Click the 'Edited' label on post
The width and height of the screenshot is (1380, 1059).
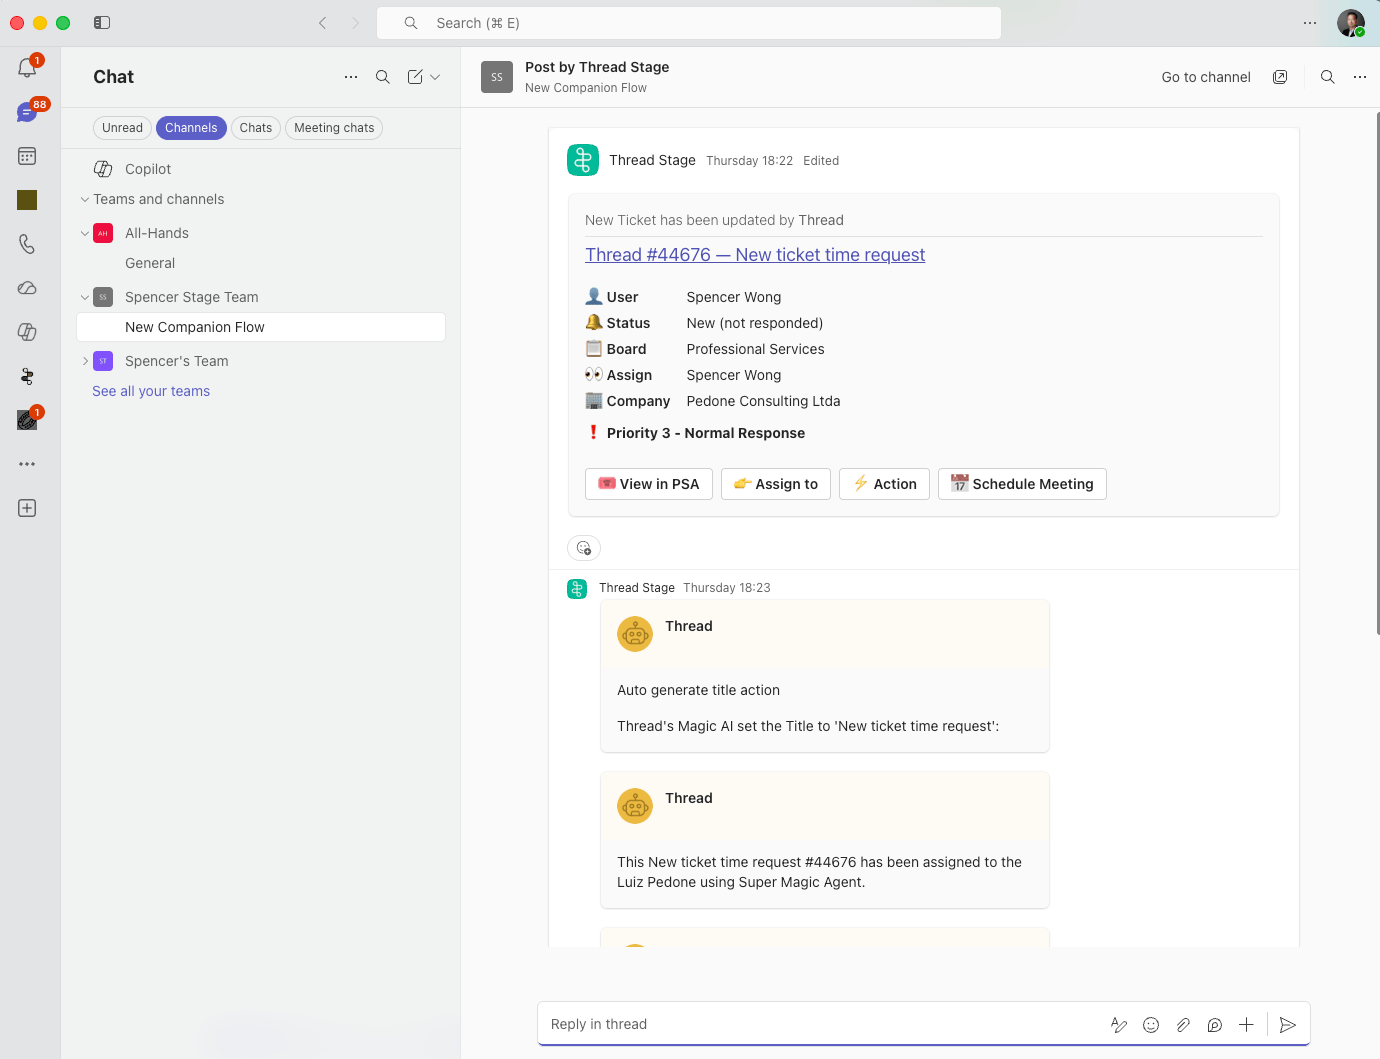click(821, 161)
